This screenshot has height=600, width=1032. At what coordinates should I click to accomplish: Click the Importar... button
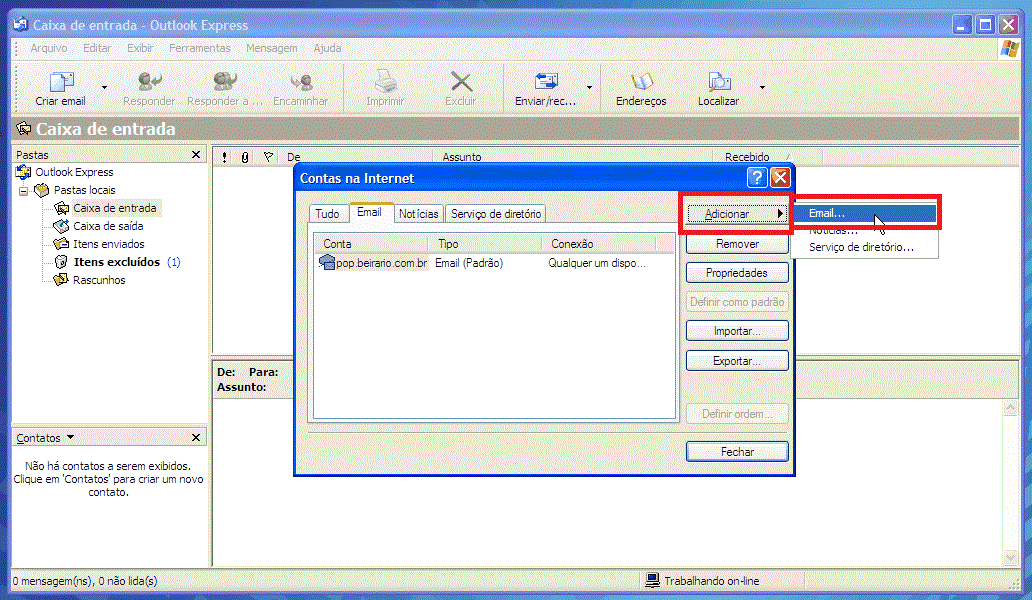pos(737,331)
